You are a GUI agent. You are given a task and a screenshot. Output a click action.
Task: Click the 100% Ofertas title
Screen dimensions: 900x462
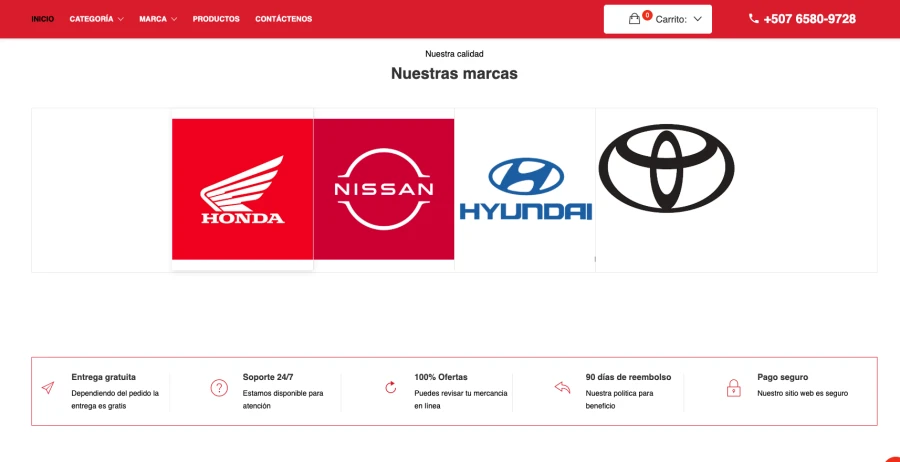click(441, 377)
